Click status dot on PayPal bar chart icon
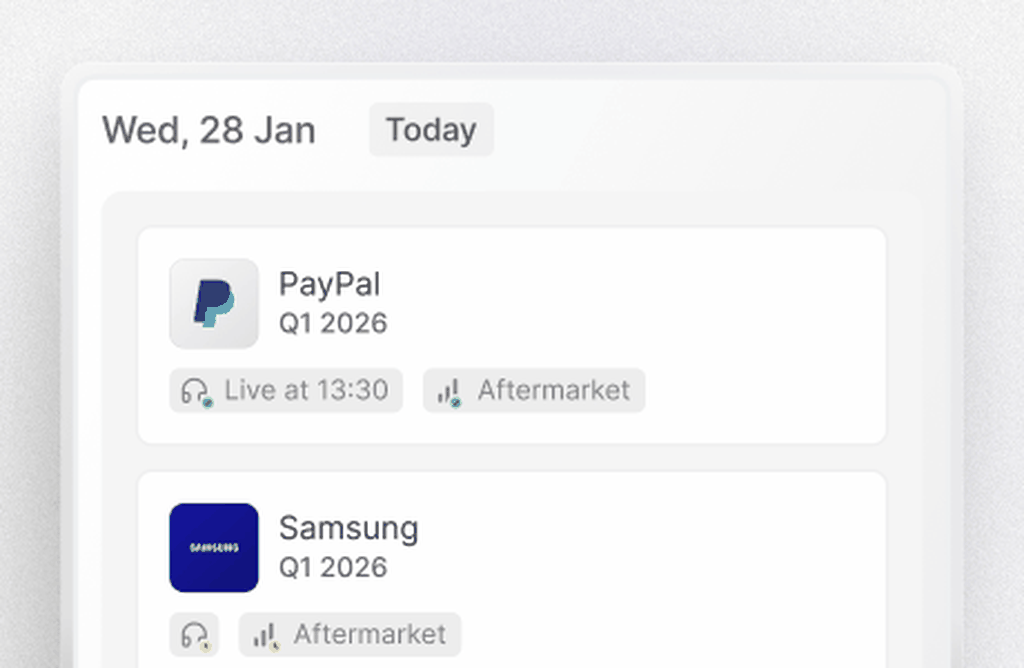The image size is (1024, 668). [x=456, y=402]
